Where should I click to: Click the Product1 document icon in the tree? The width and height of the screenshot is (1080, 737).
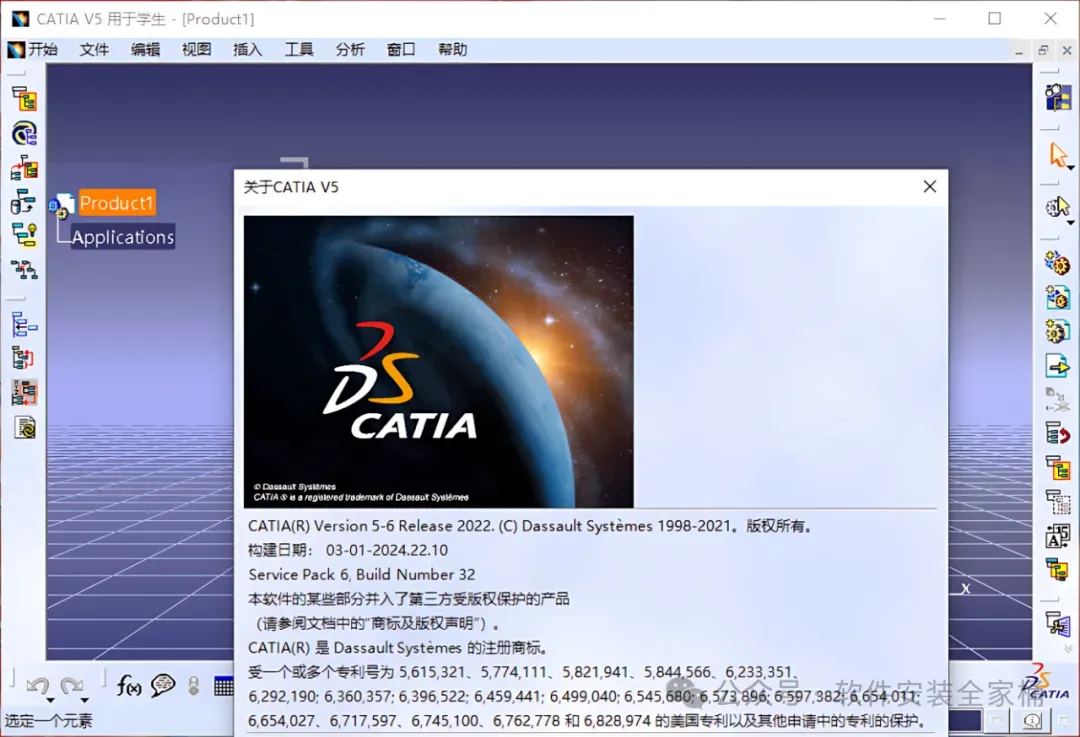click(x=61, y=205)
